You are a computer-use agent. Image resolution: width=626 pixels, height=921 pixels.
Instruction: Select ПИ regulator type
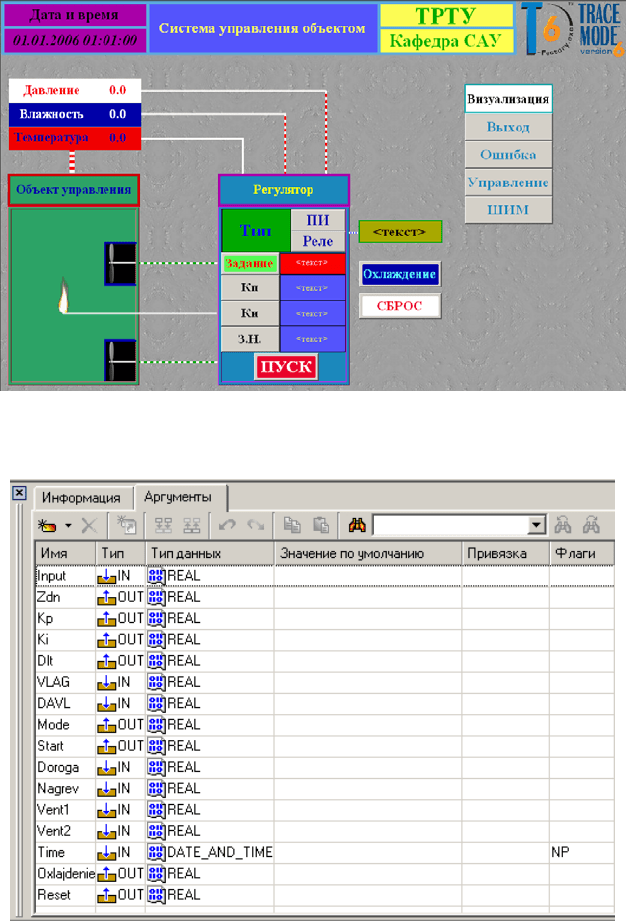click(x=317, y=220)
